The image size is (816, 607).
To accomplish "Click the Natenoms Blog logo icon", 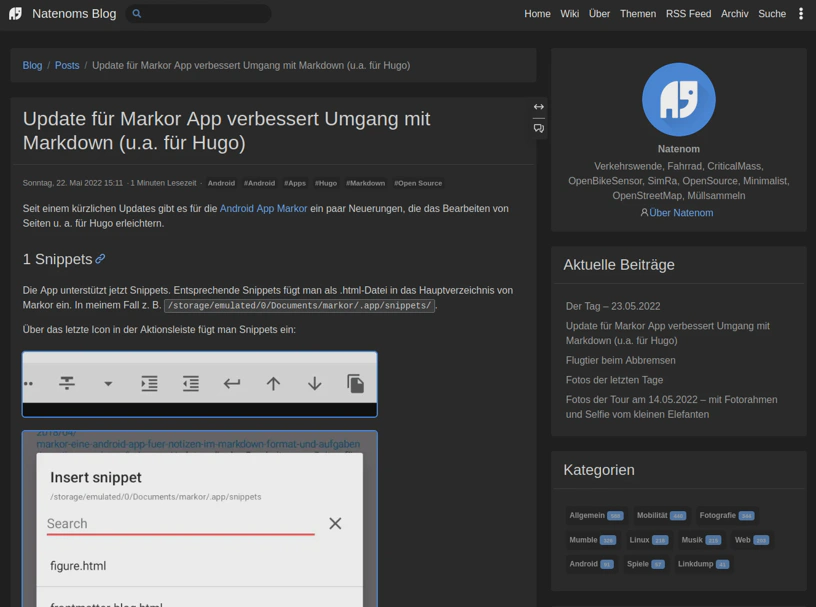I will point(16,14).
